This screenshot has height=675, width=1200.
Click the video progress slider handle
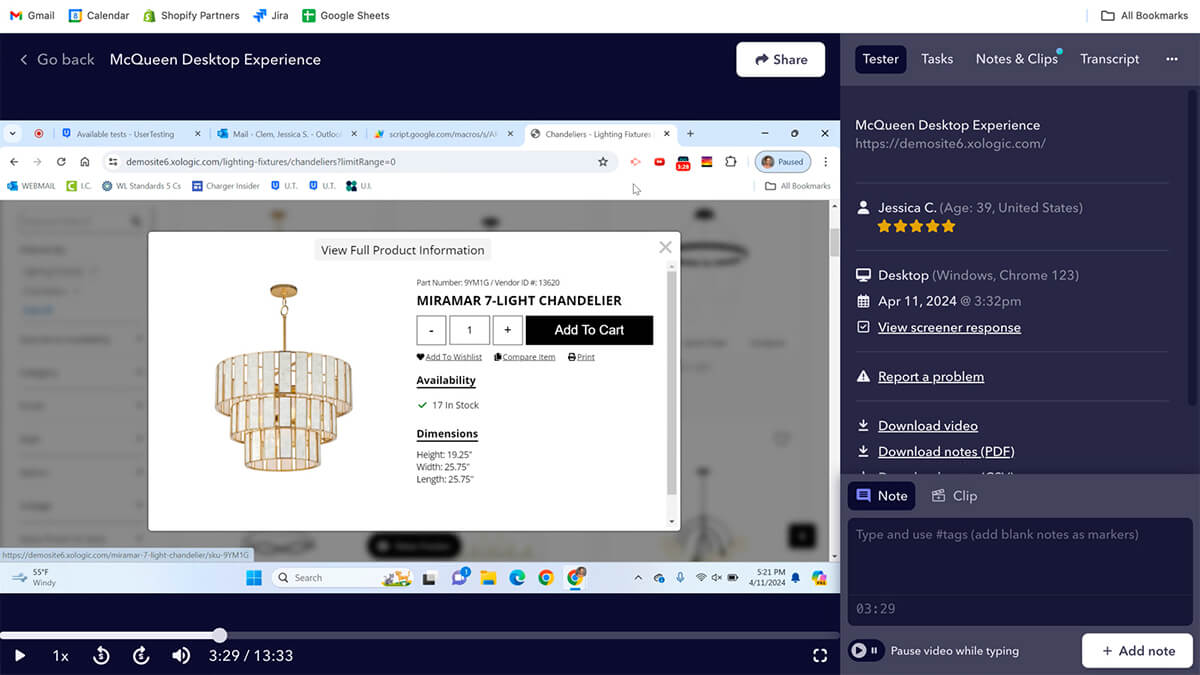click(220, 635)
